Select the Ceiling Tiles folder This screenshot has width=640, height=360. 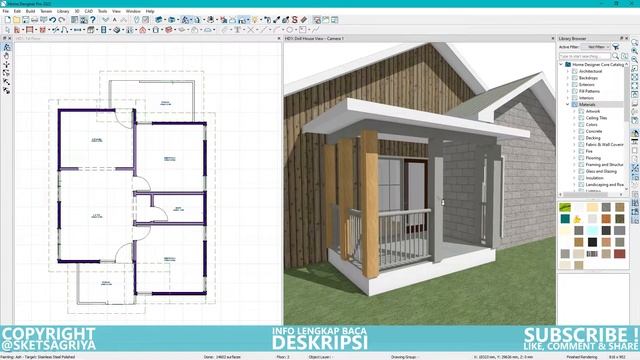(x=596, y=118)
